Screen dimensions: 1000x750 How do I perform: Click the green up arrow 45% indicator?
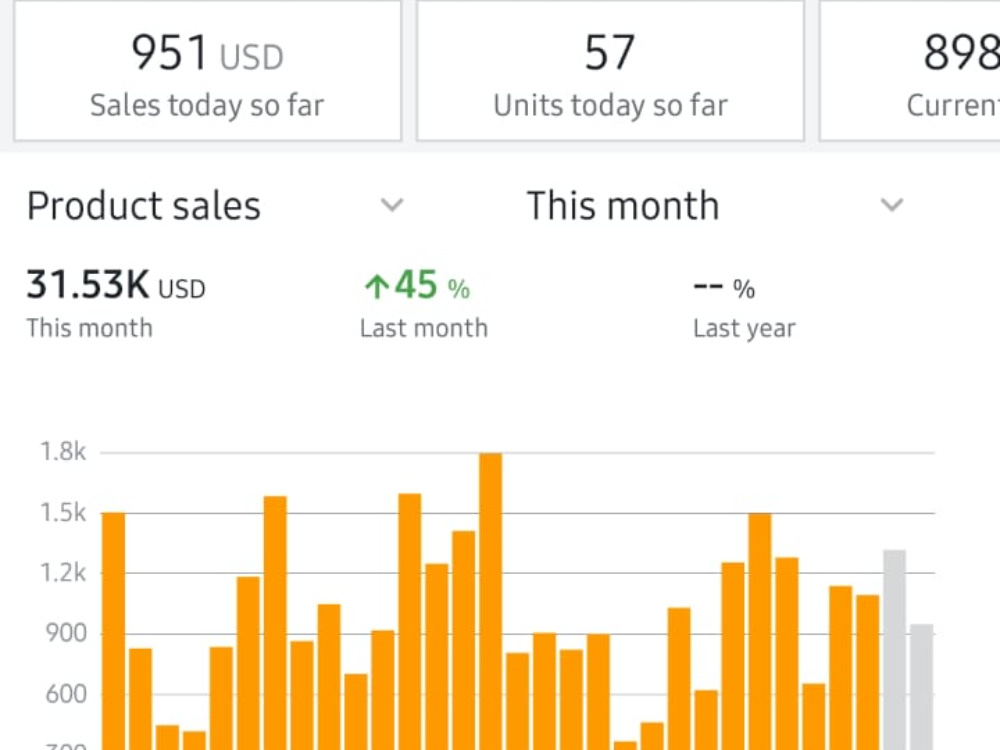tap(417, 285)
